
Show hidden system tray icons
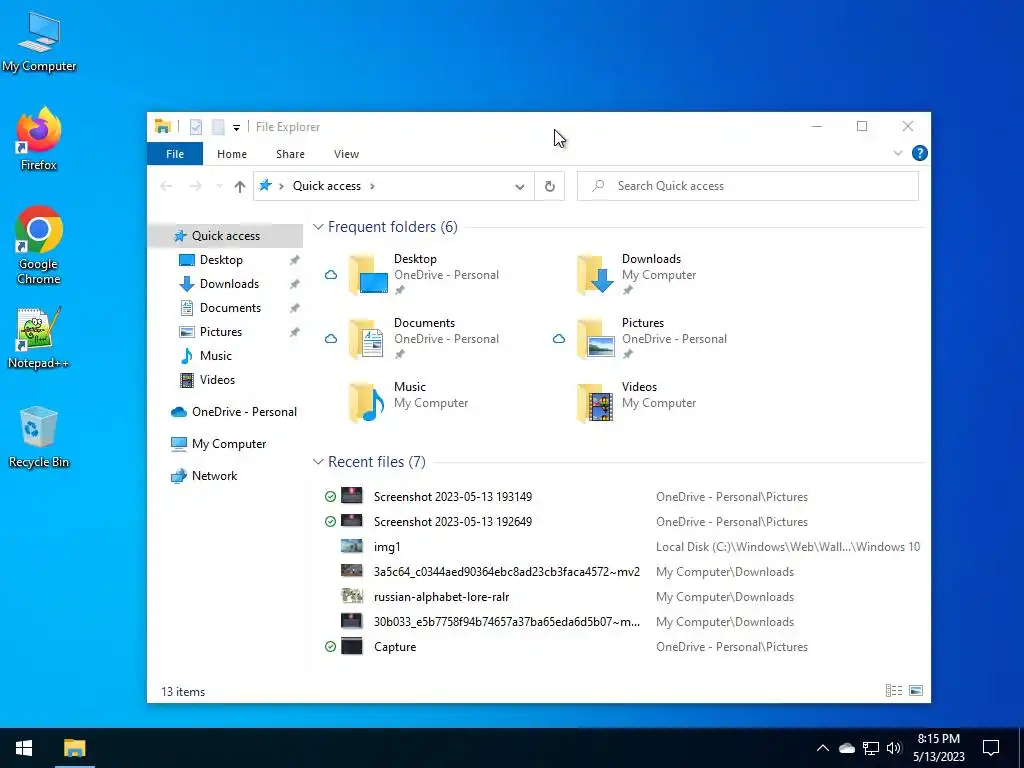[823, 748]
